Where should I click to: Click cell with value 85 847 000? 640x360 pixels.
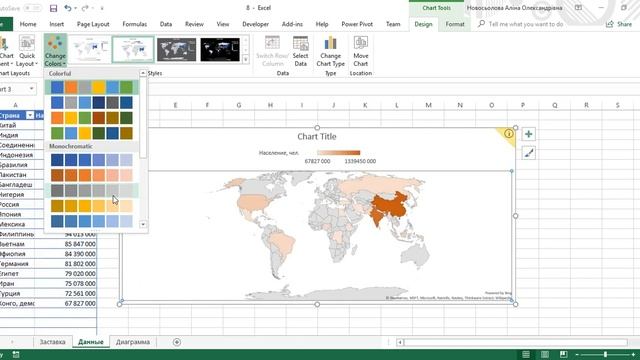pyautogui.click(x=65, y=244)
